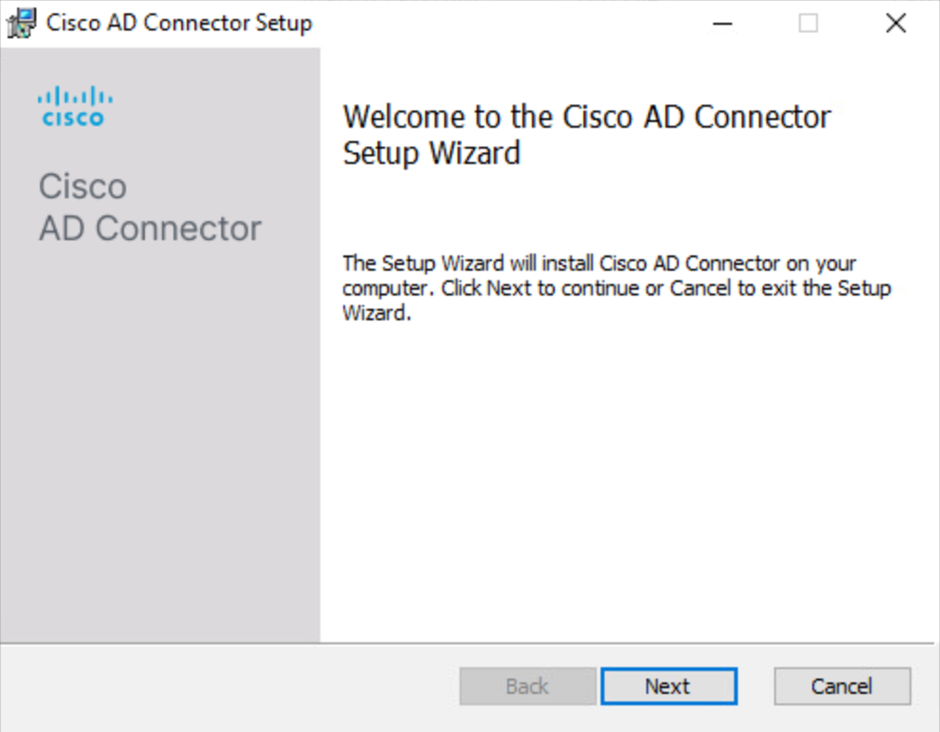This screenshot has width=940, height=732.
Task: Click the Setup Wizard description paragraph
Action: click(617, 288)
